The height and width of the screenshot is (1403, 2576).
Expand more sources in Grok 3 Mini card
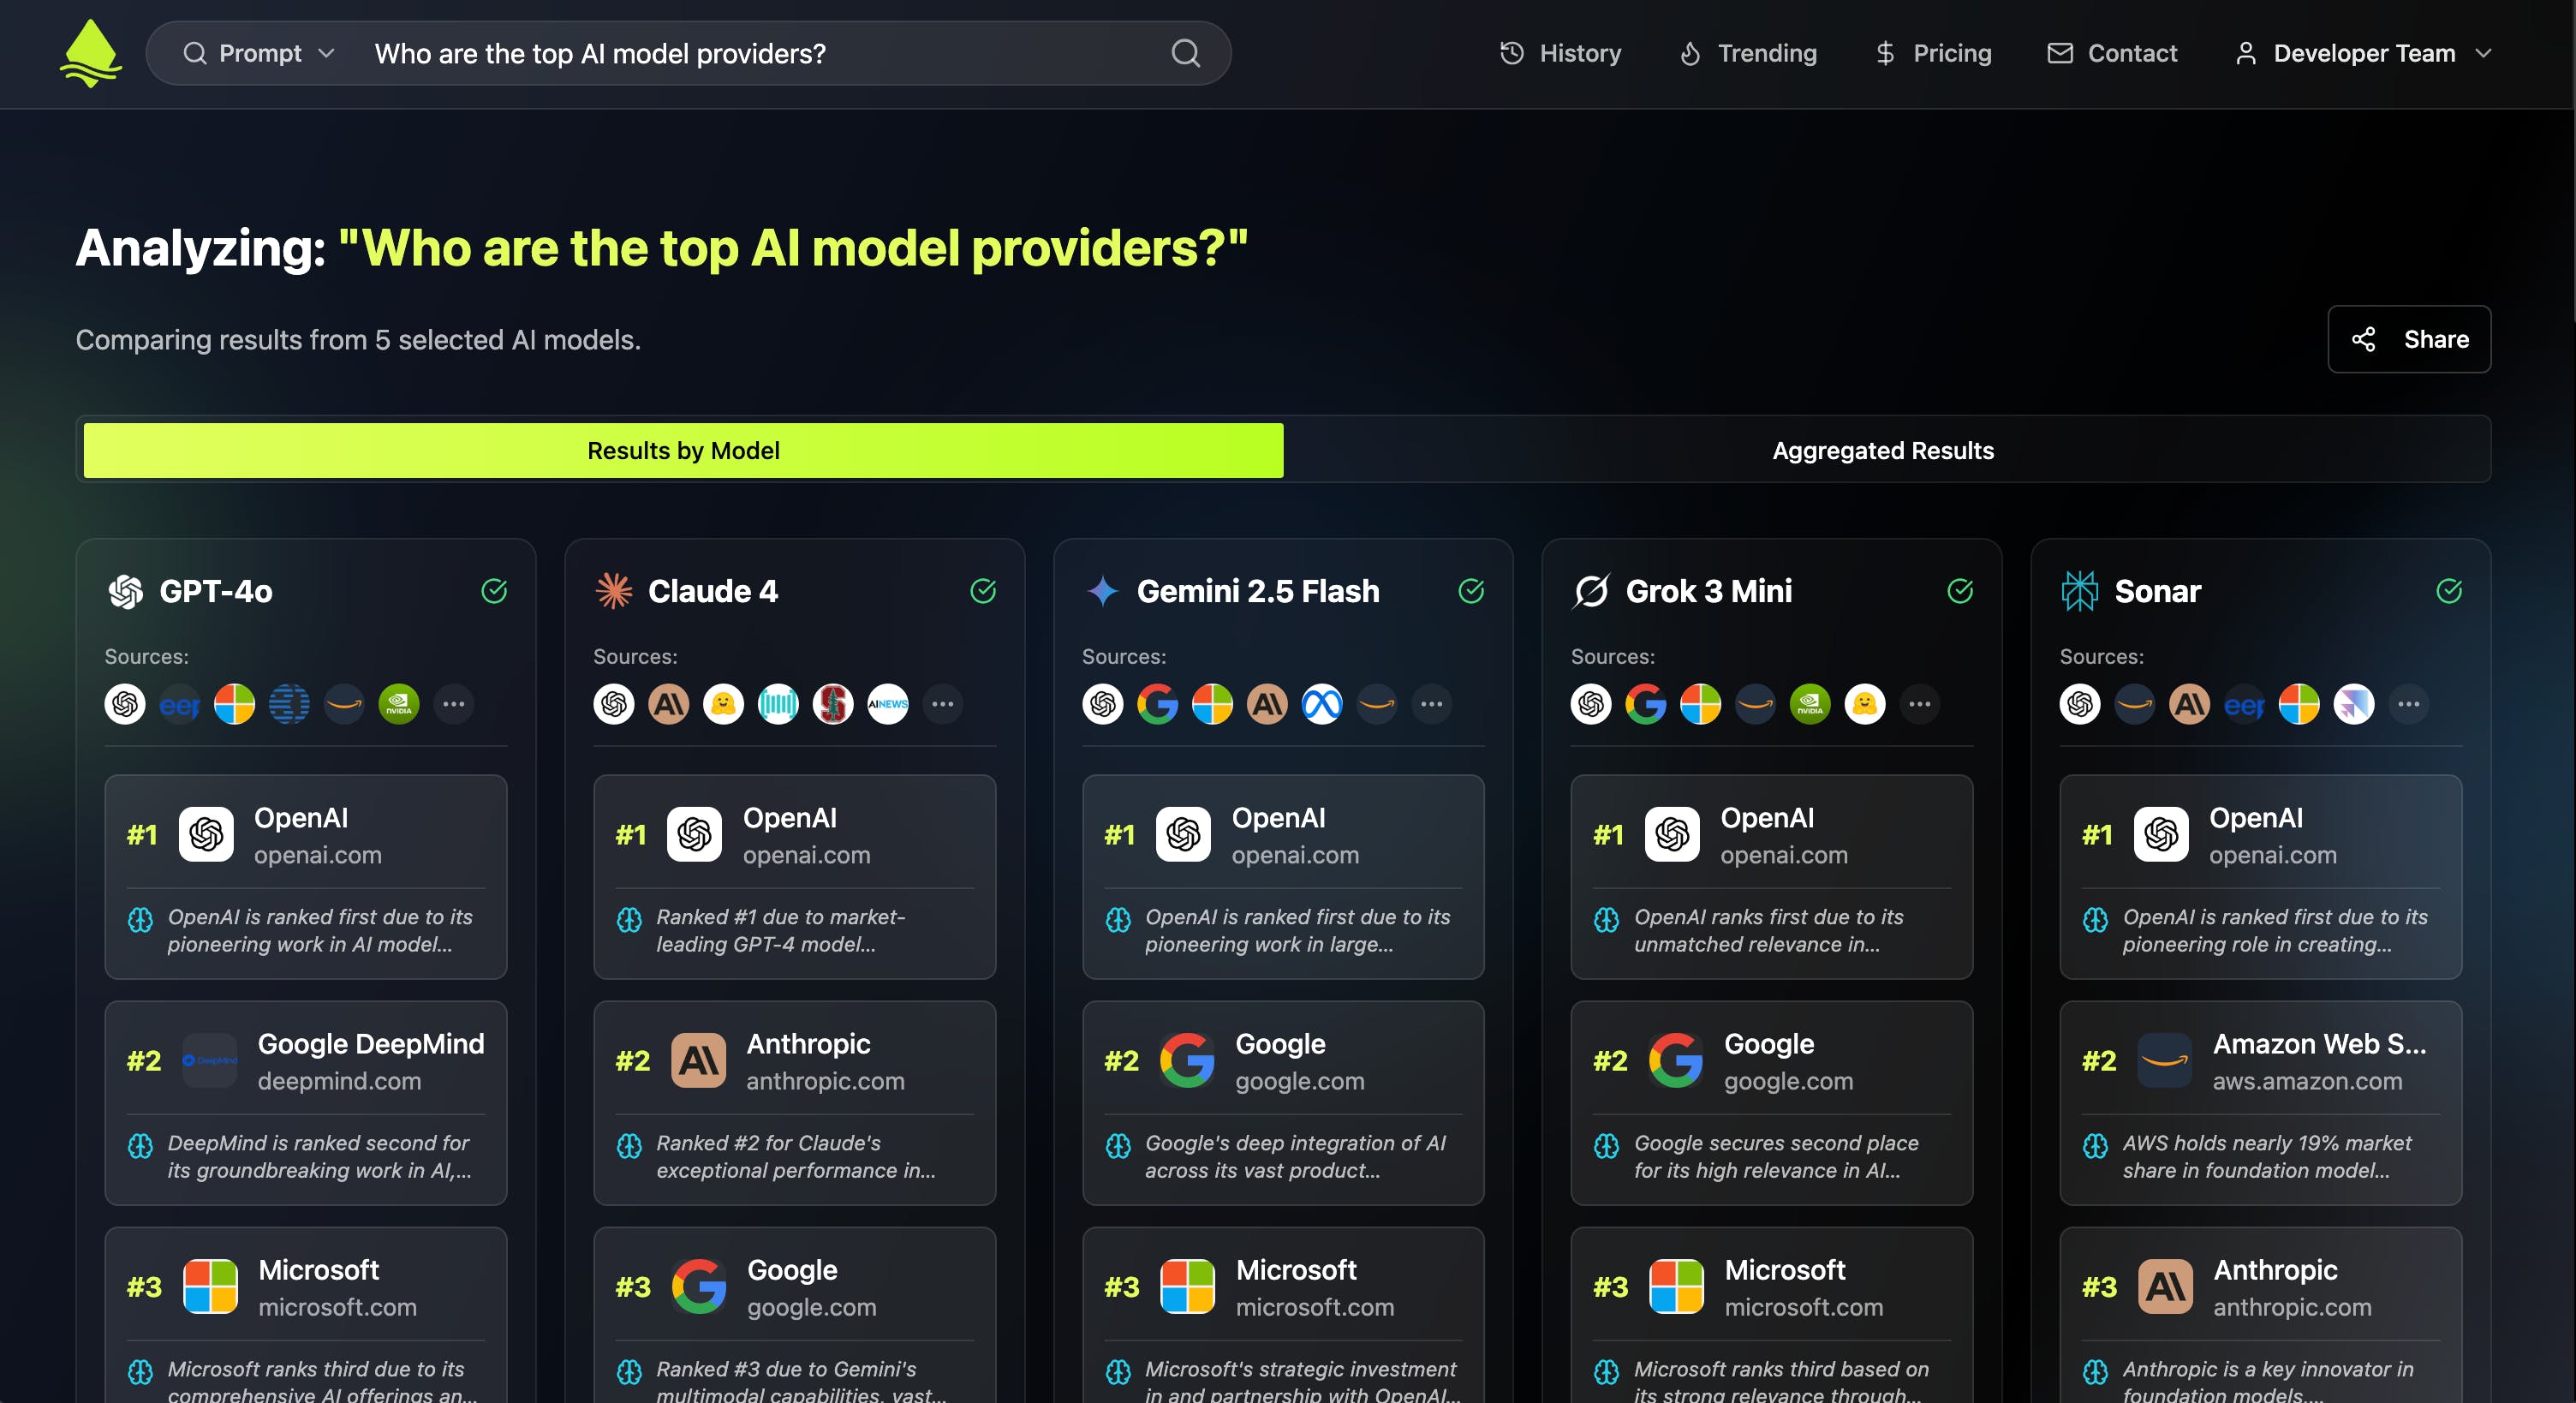tap(1919, 704)
